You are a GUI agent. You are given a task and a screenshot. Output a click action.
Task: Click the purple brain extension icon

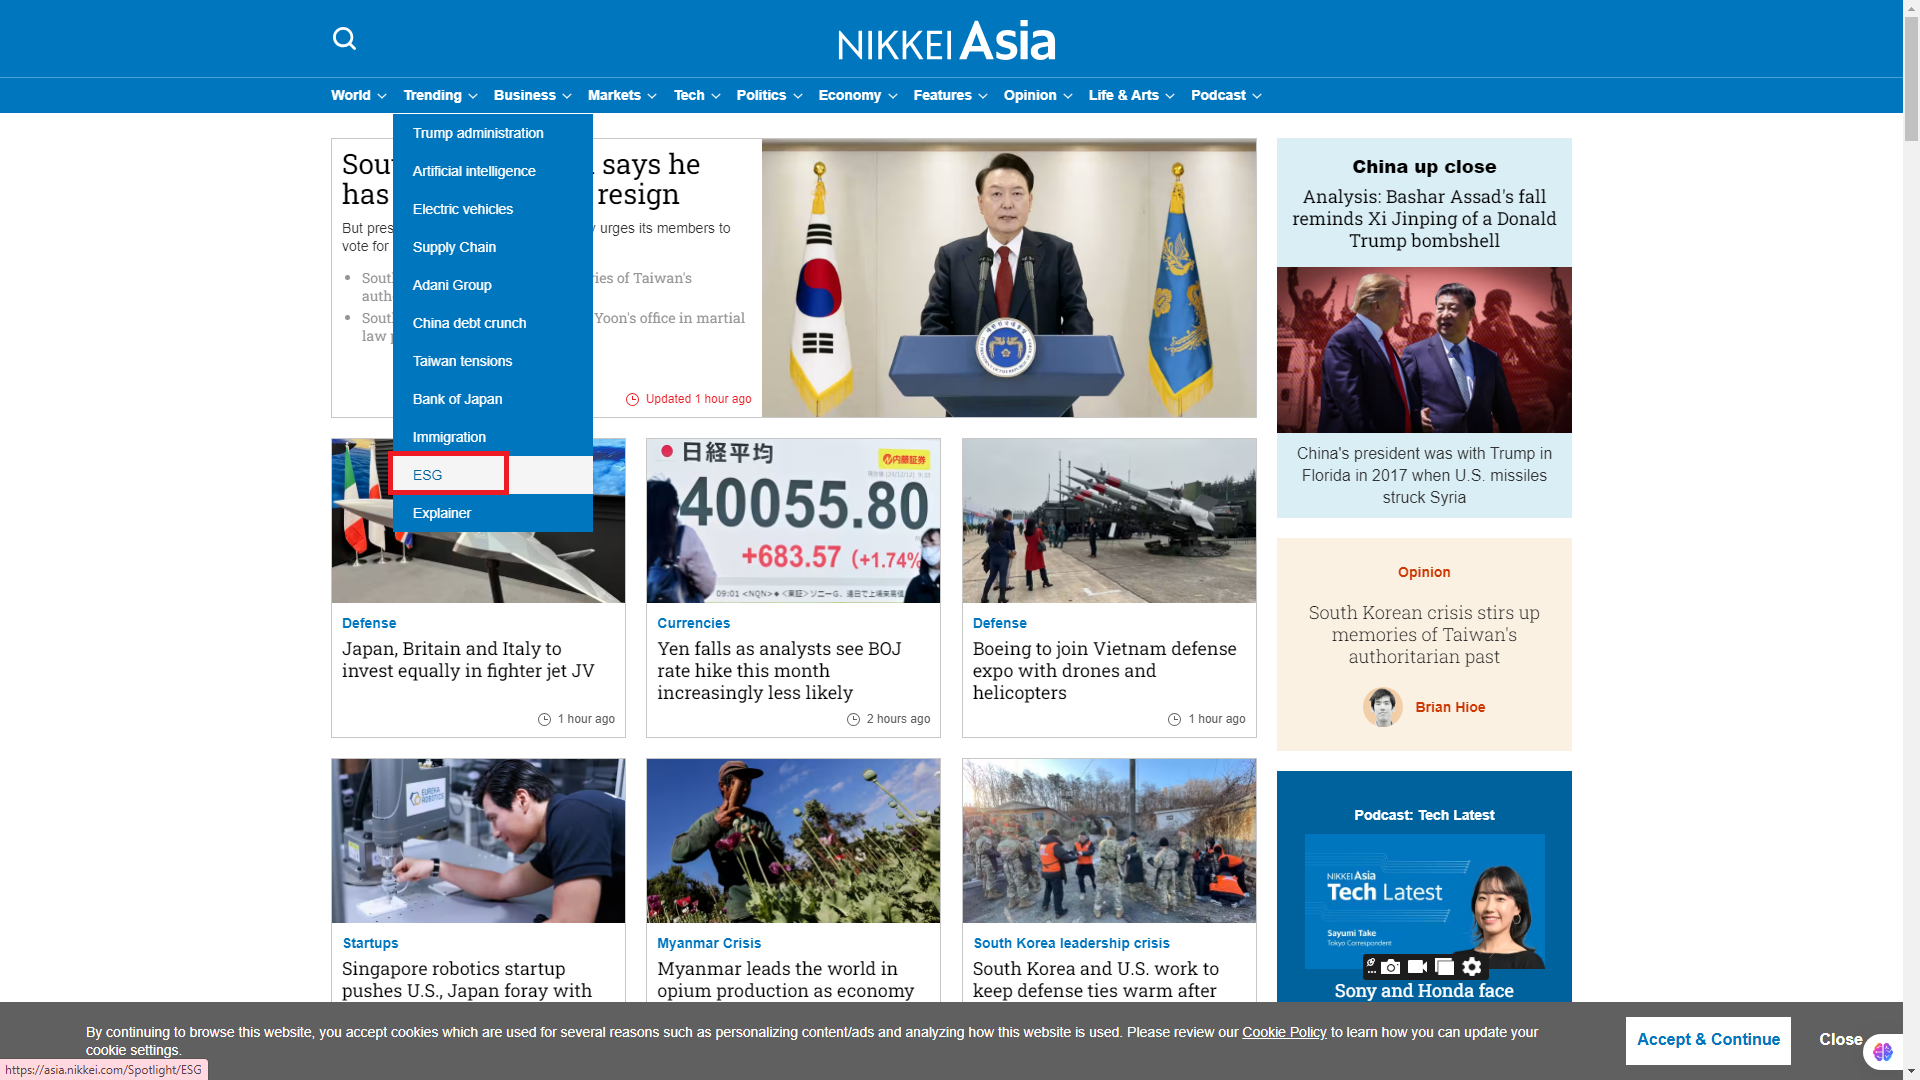click(1883, 1052)
